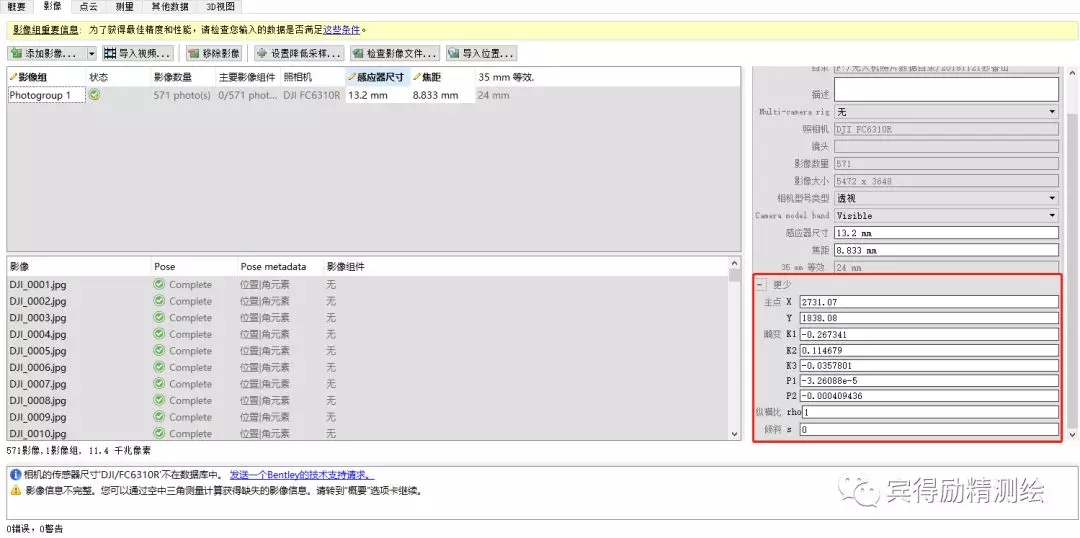Click the green status checkmark for Photogroup 1
The width and height of the screenshot is (1080, 538).
tap(94, 96)
